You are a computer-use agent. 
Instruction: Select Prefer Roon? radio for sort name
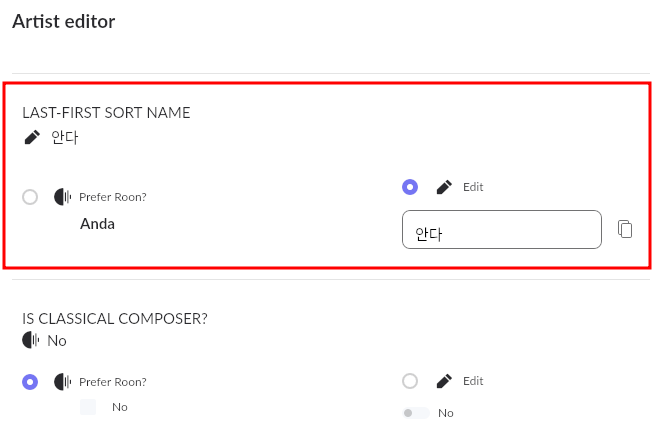click(30, 197)
